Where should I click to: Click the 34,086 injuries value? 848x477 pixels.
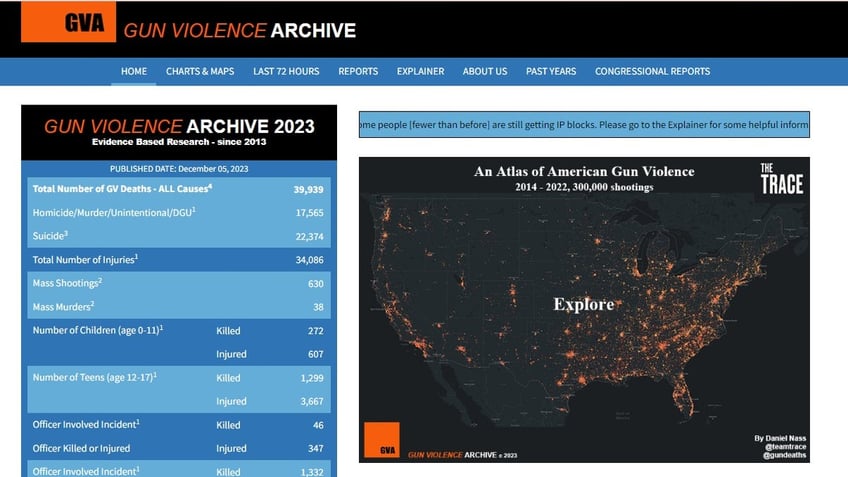[309, 260]
